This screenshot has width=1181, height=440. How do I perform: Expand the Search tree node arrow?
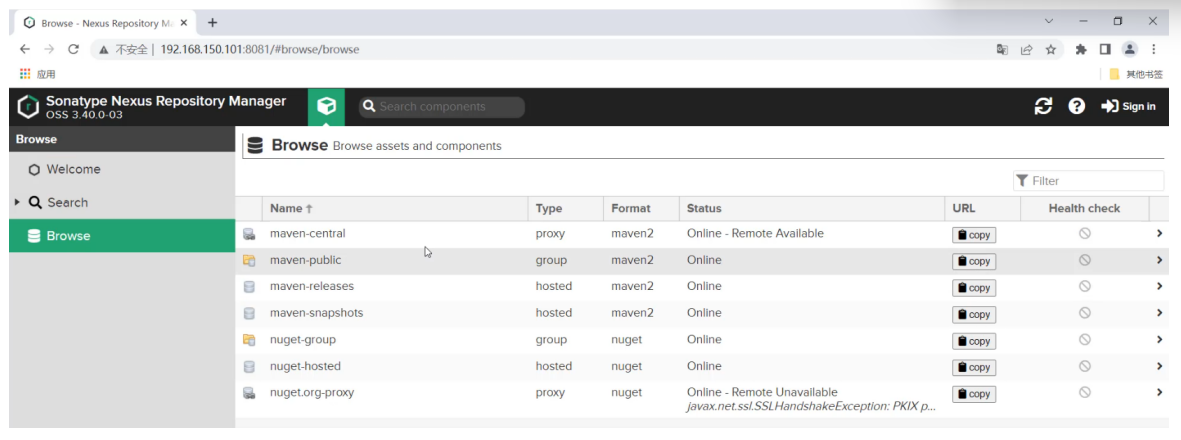[x=17, y=202]
